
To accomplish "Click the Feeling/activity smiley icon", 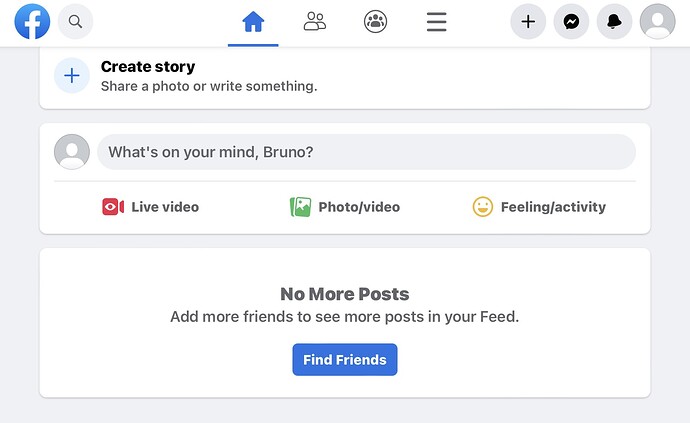I will pyautogui.click(x=483, y=207).
